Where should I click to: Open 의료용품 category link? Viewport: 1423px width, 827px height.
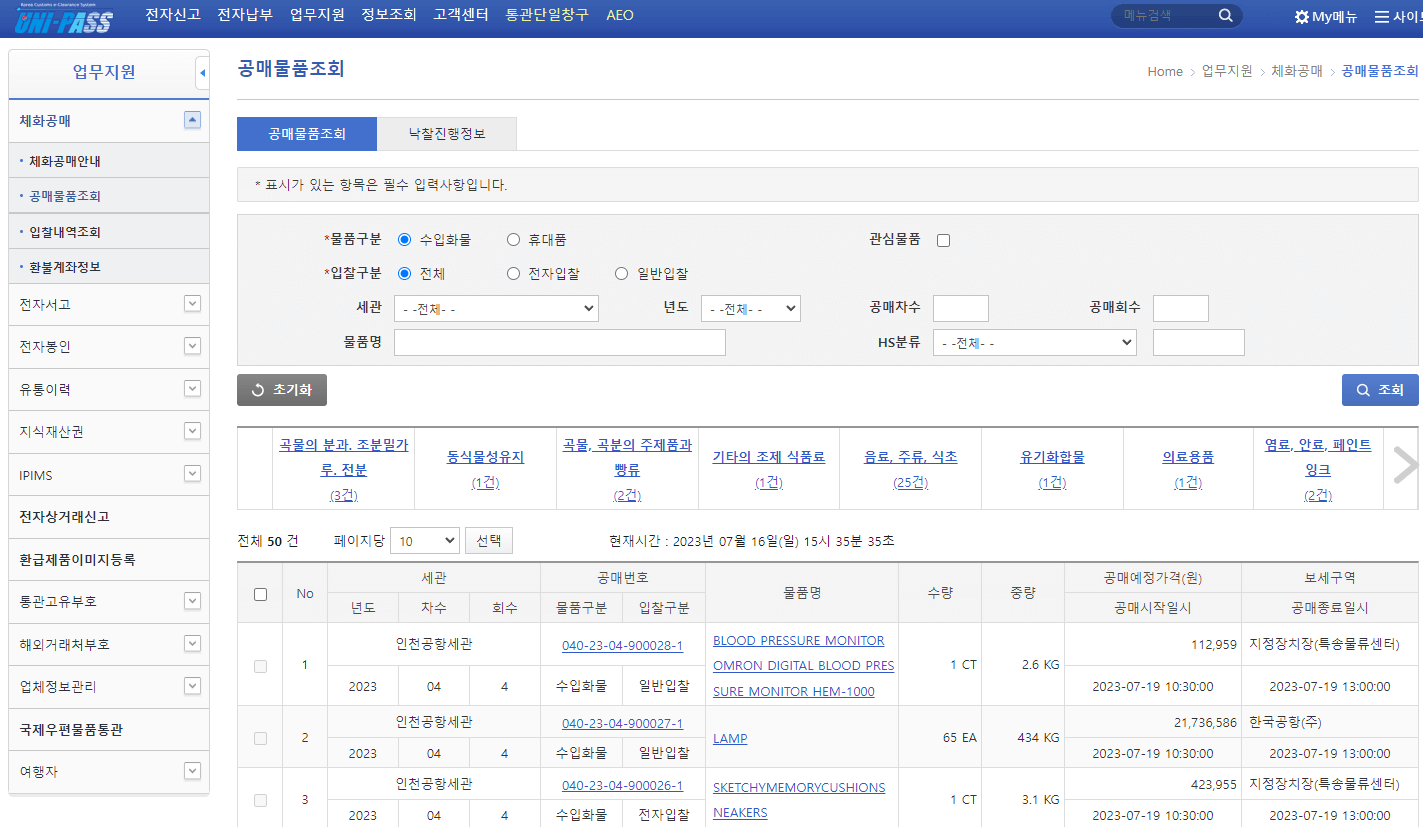(x=1188, y=457)
